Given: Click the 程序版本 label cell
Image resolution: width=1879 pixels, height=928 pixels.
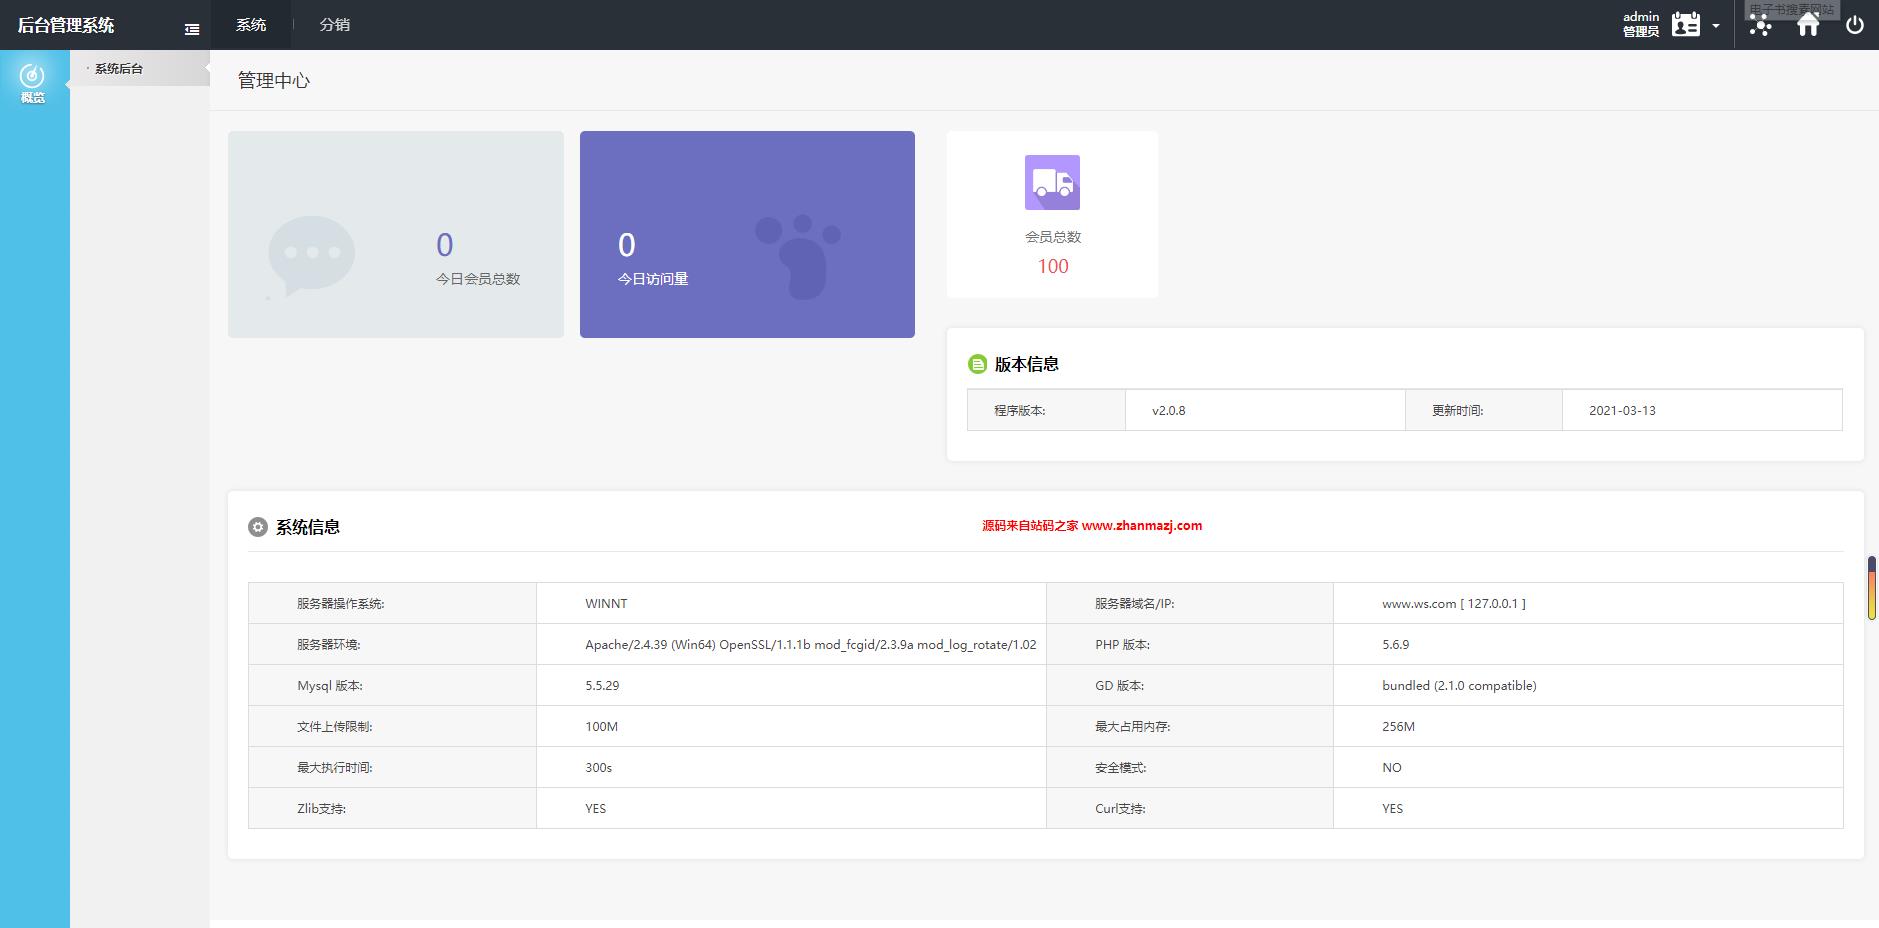Looking at the screenshot, I should 1046,410.
